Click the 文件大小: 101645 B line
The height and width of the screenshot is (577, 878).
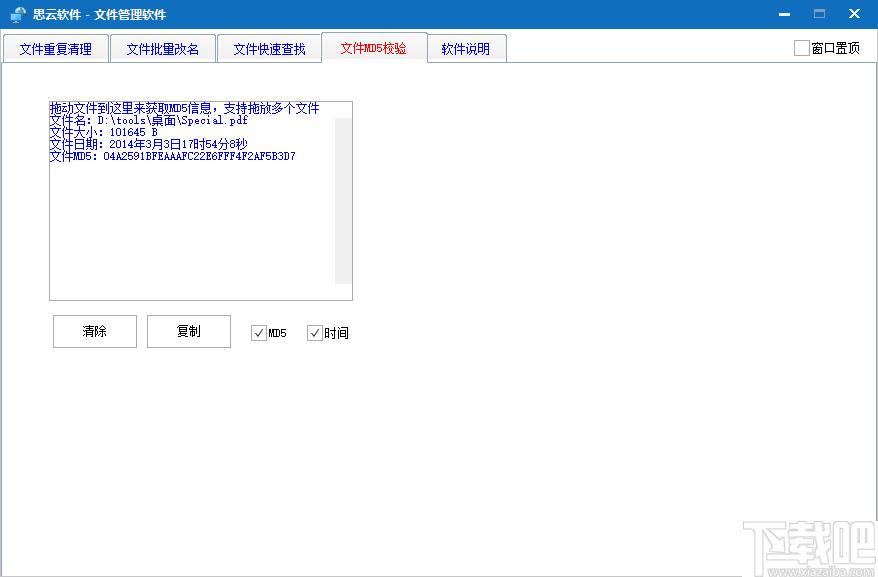click(x=104, y=132)
